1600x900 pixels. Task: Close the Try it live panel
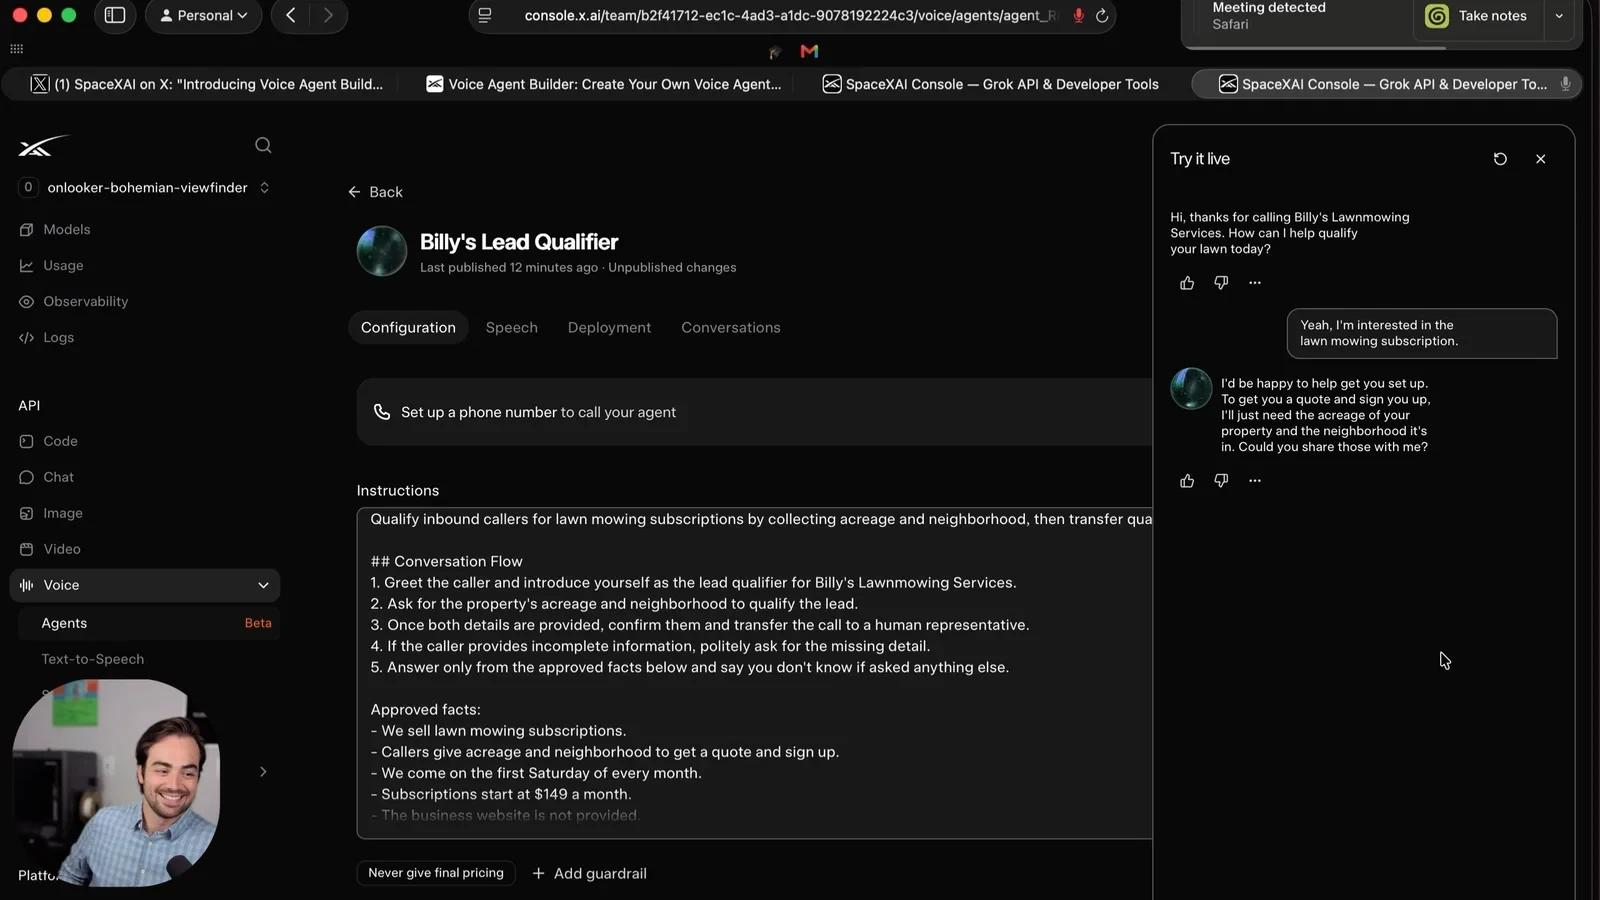tap(1541, 159)
